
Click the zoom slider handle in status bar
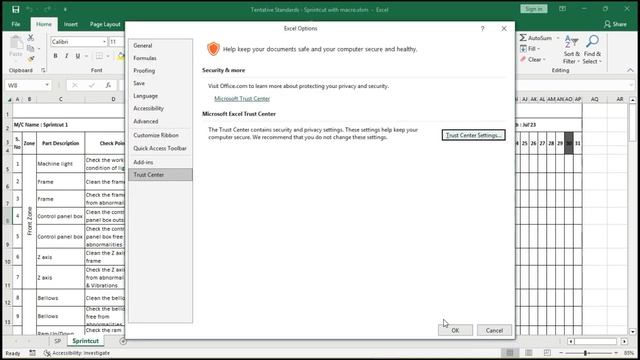[585, 353]
